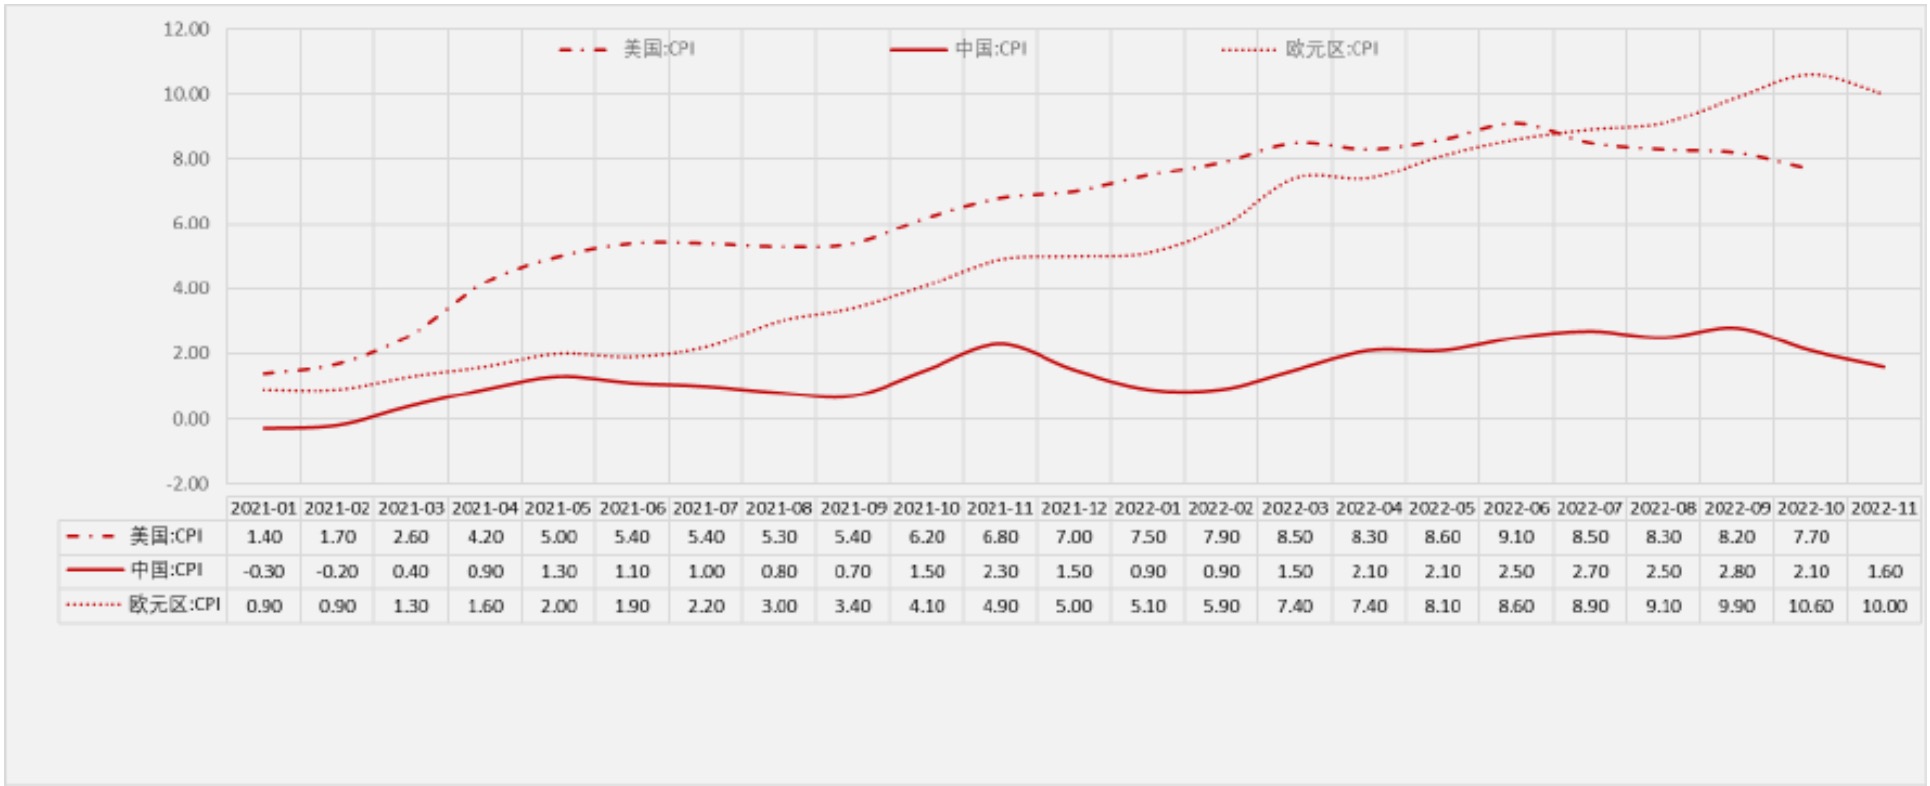Viewport: 1930px width, 786px height.
Task: Click the 美国:CPI cell 7.90 for 2022-02
Action: [1221, 537]
